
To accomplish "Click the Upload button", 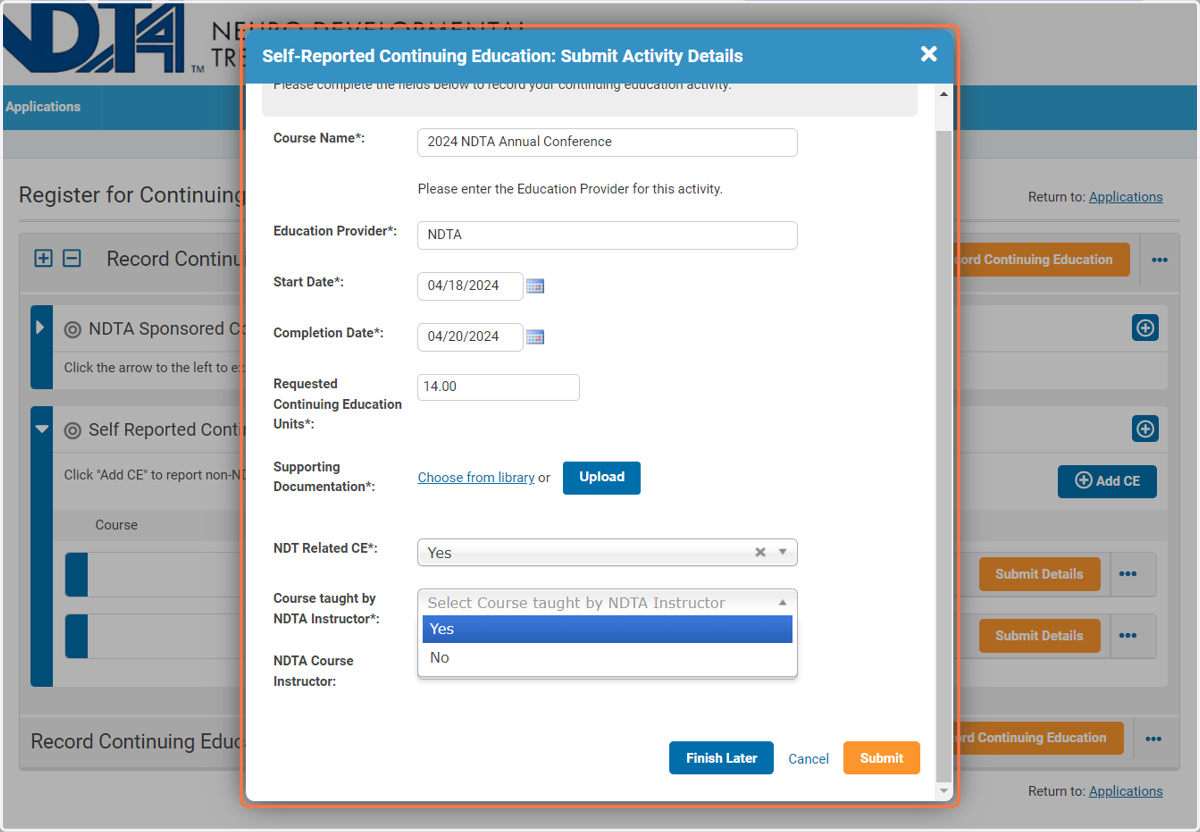I will [x=602, y=478].
